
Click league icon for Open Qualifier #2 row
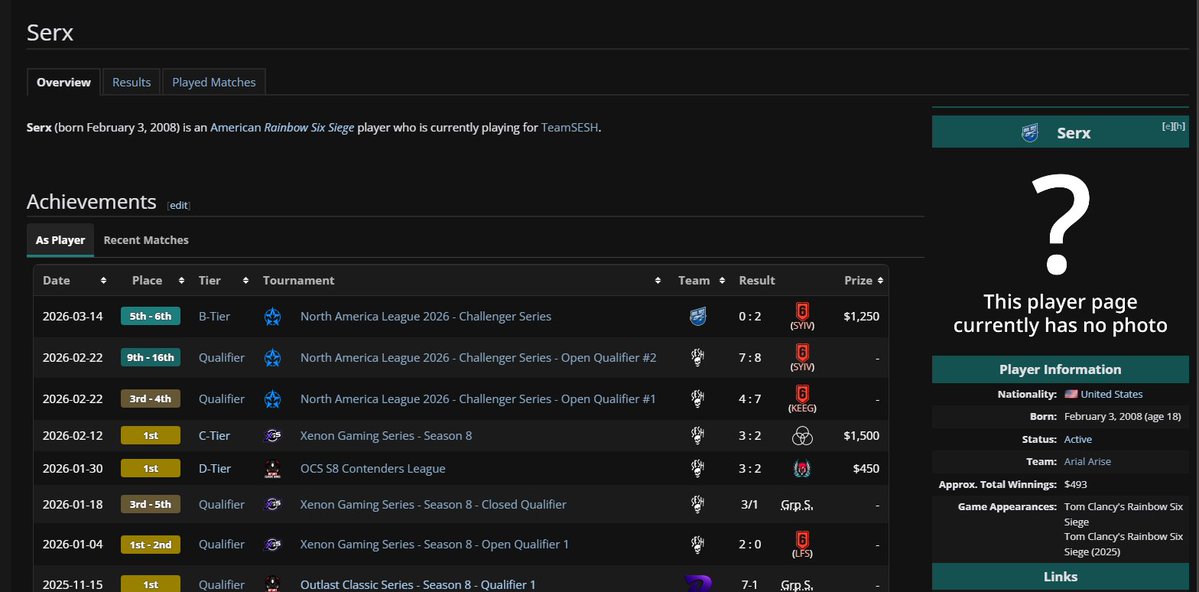(x=272, y=357)
